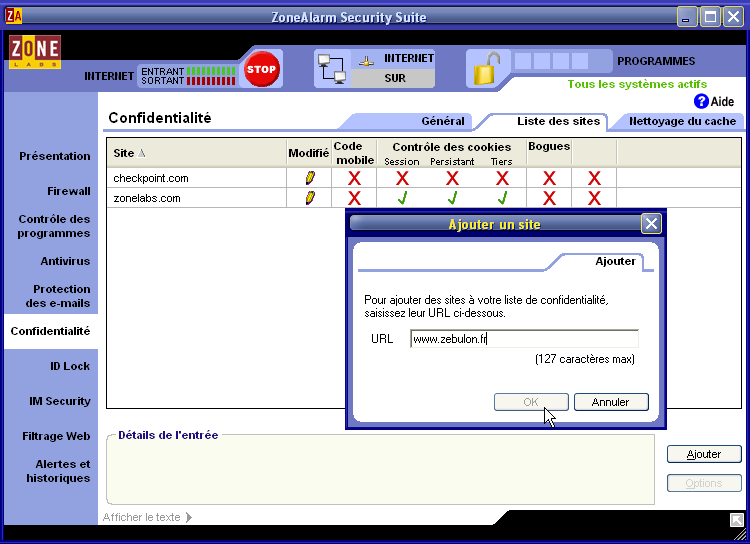Viewport: 750px width, 544px height.
Task: Open Alertes et historiques section
Action: point(58,471)
